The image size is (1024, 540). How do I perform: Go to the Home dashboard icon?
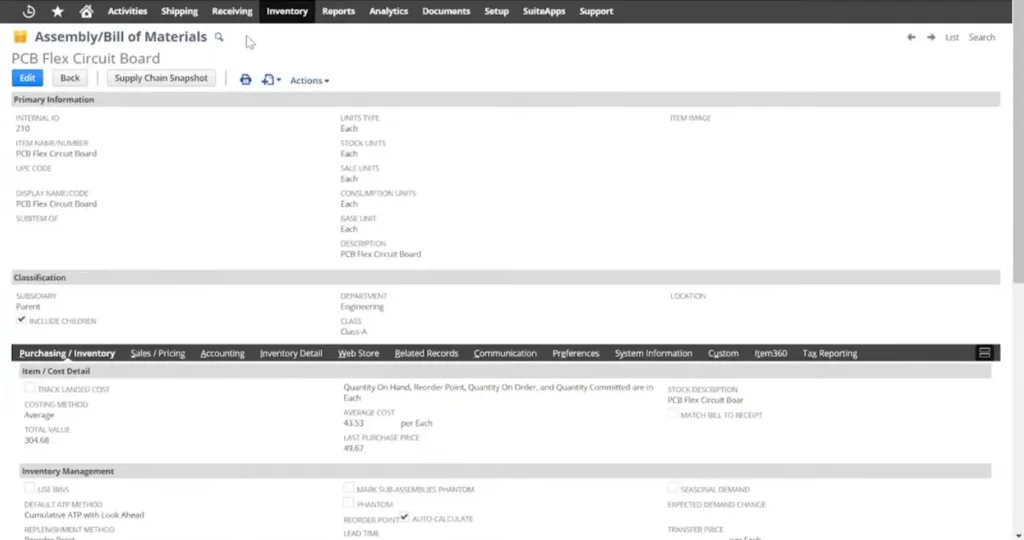point(86,11)
